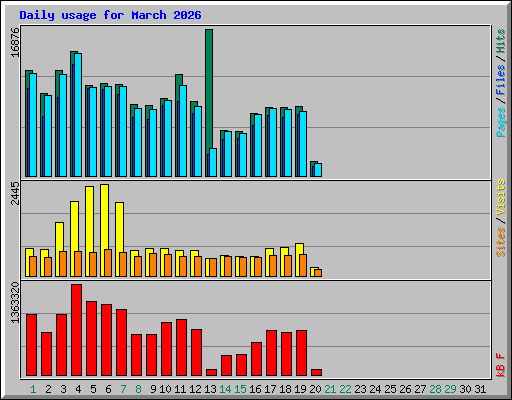This screenshot has width=512, height=400.
Task: Select day 27 on the x-axis
Action: point(420,389)
